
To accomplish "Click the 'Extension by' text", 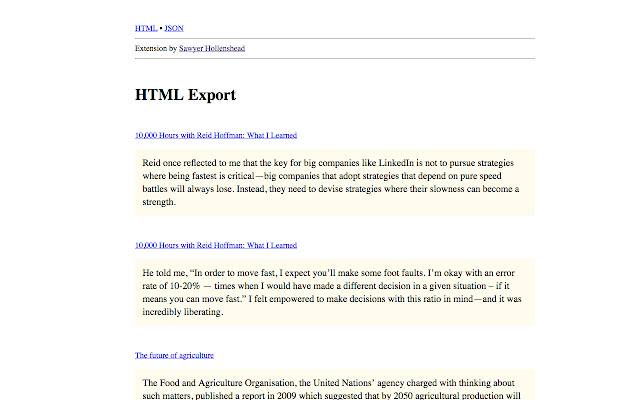I will point(156,48).
